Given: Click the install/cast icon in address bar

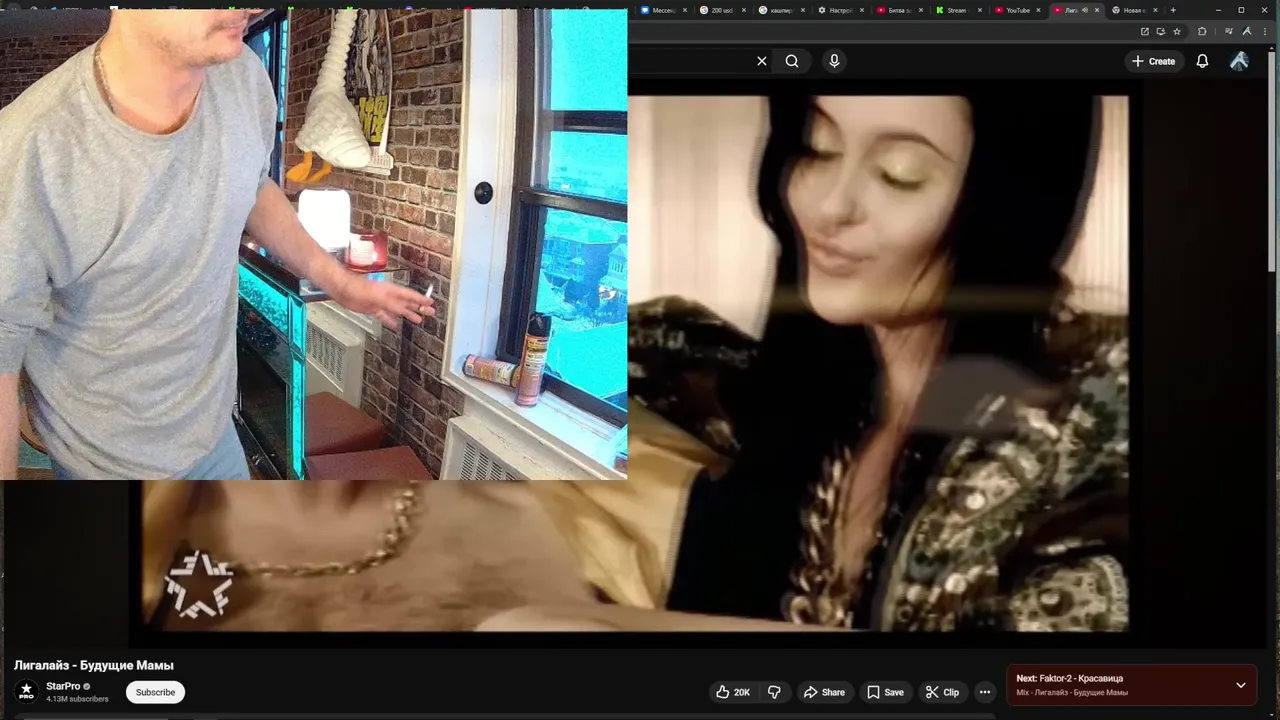Looking at the screenshot, I should tap(1161, 31).
